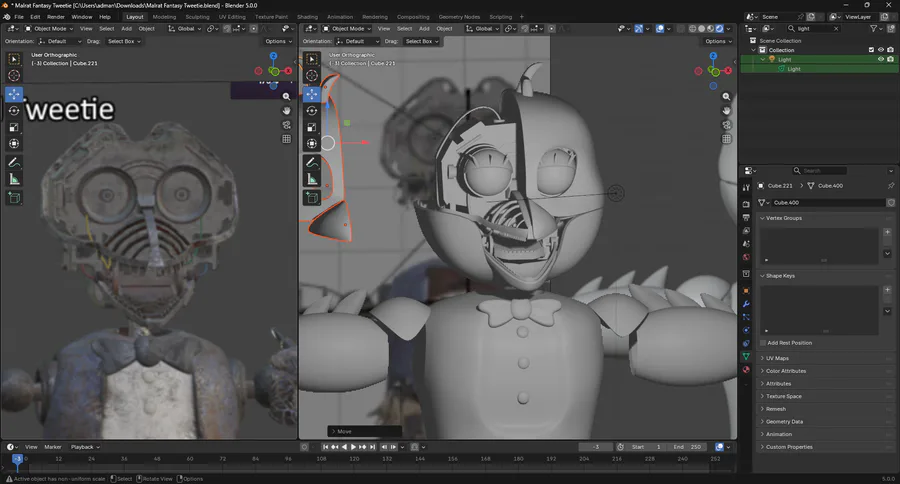This screenshot has width=900, height=484.
Task: Open Options dropdown in left viewport
Action: coord(278,41)
